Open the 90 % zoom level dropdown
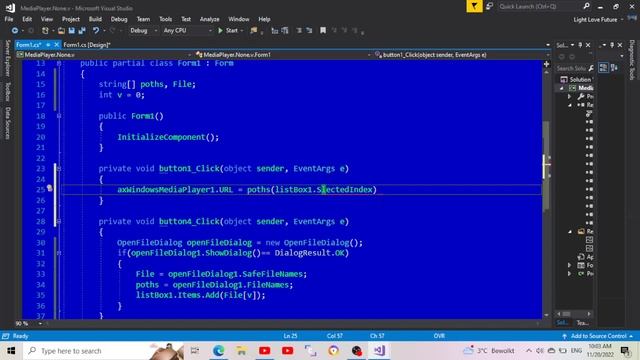This screenshot has width=640, height=360. click(x=29, y=324)
